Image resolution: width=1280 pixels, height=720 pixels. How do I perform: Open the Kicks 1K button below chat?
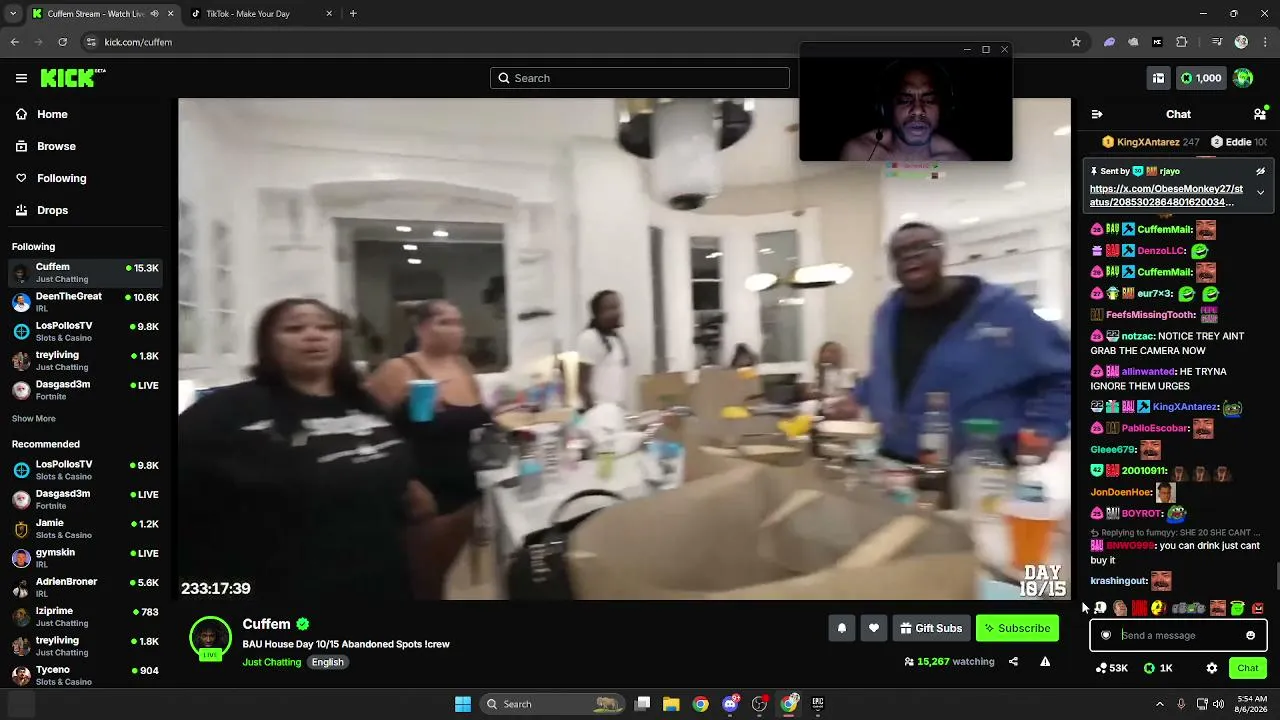1159,668
